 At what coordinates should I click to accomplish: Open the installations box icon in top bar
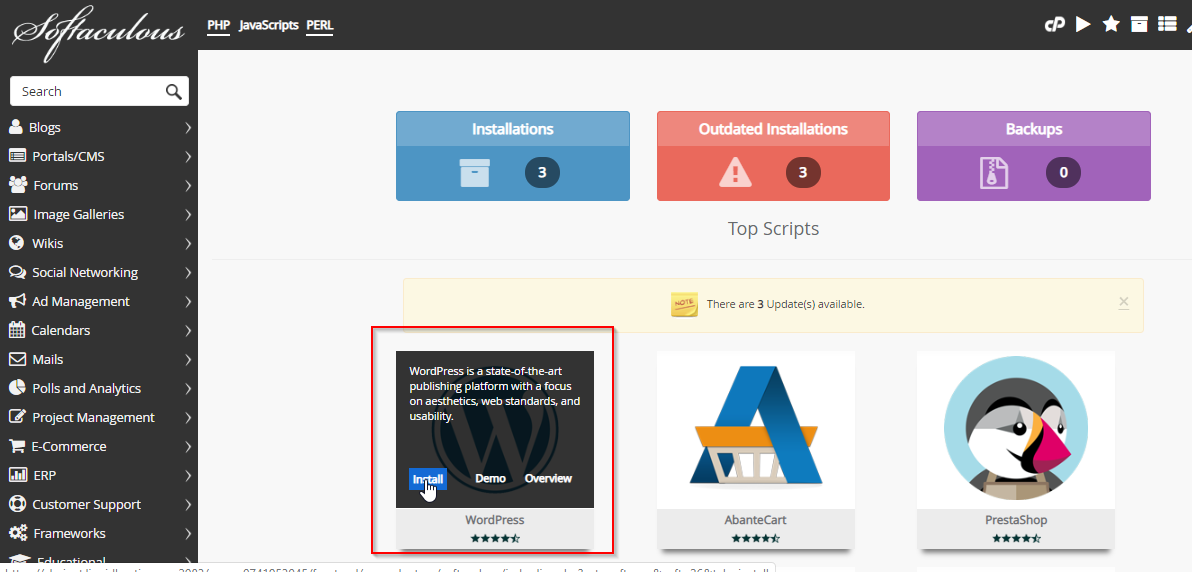[1139, 24]
